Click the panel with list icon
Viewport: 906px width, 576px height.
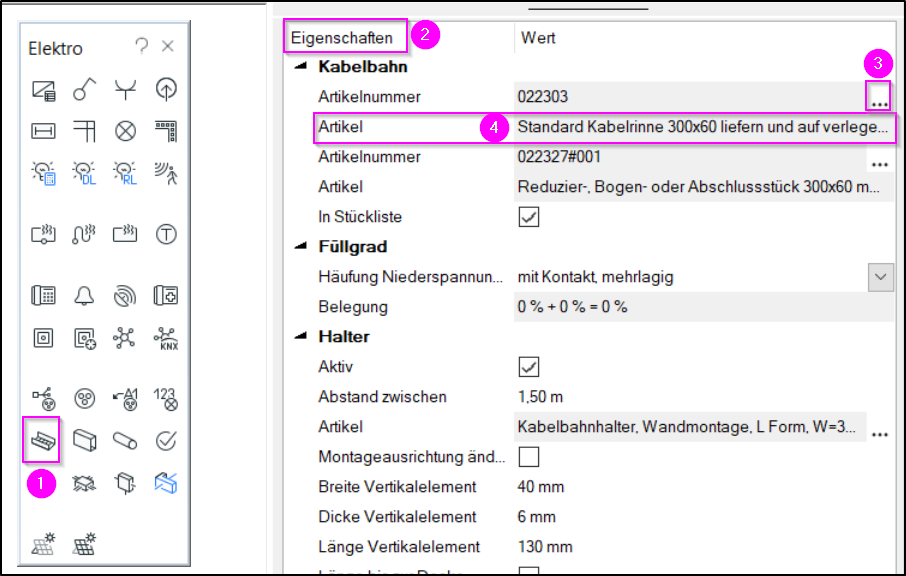[x=43, y=91]
